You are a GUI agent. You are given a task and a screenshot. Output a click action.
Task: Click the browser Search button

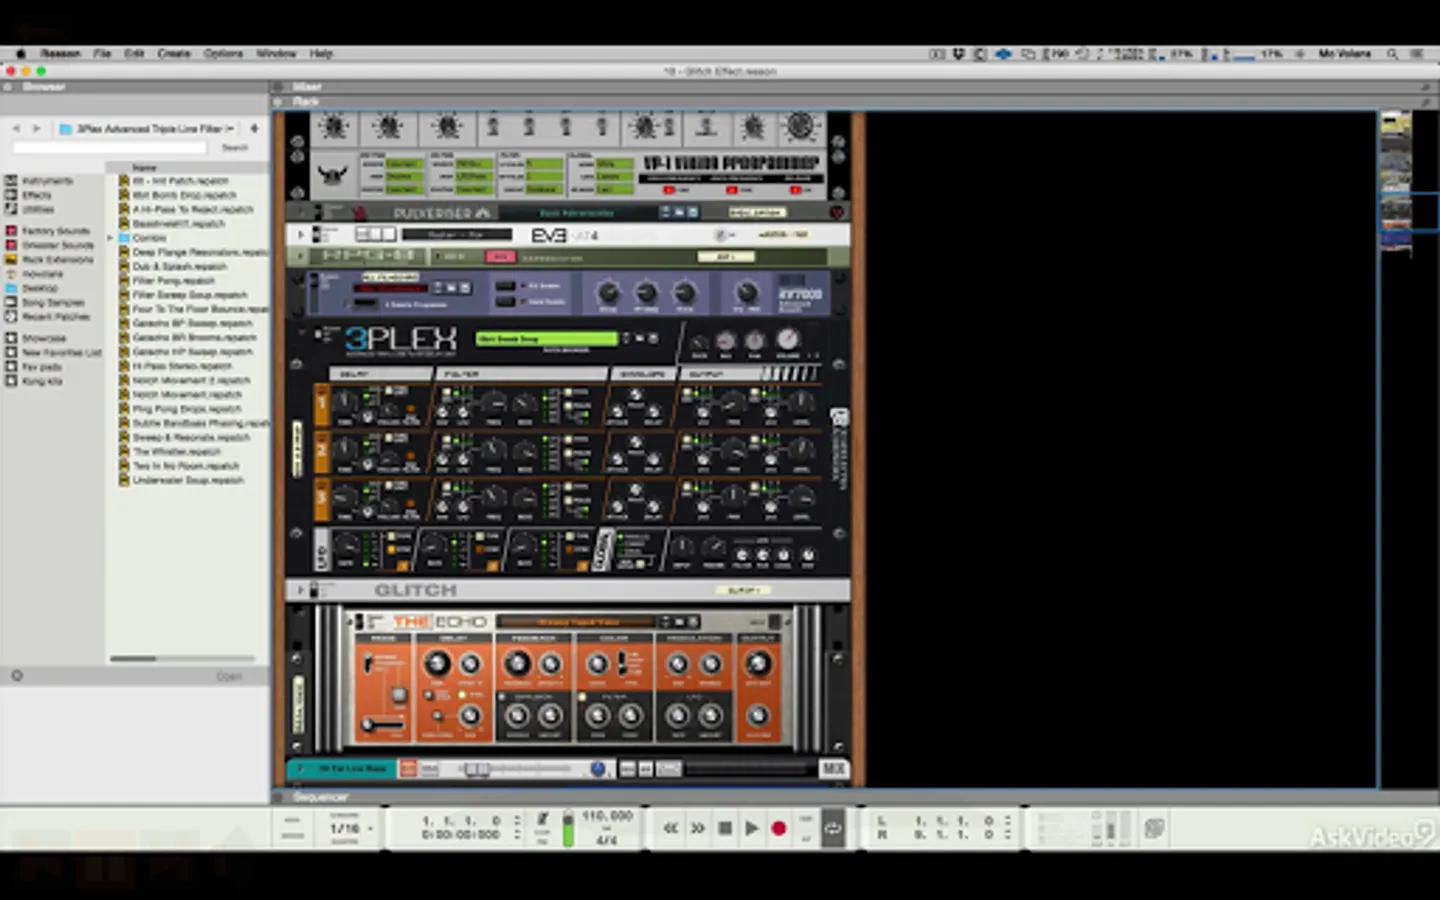[235, 148]
